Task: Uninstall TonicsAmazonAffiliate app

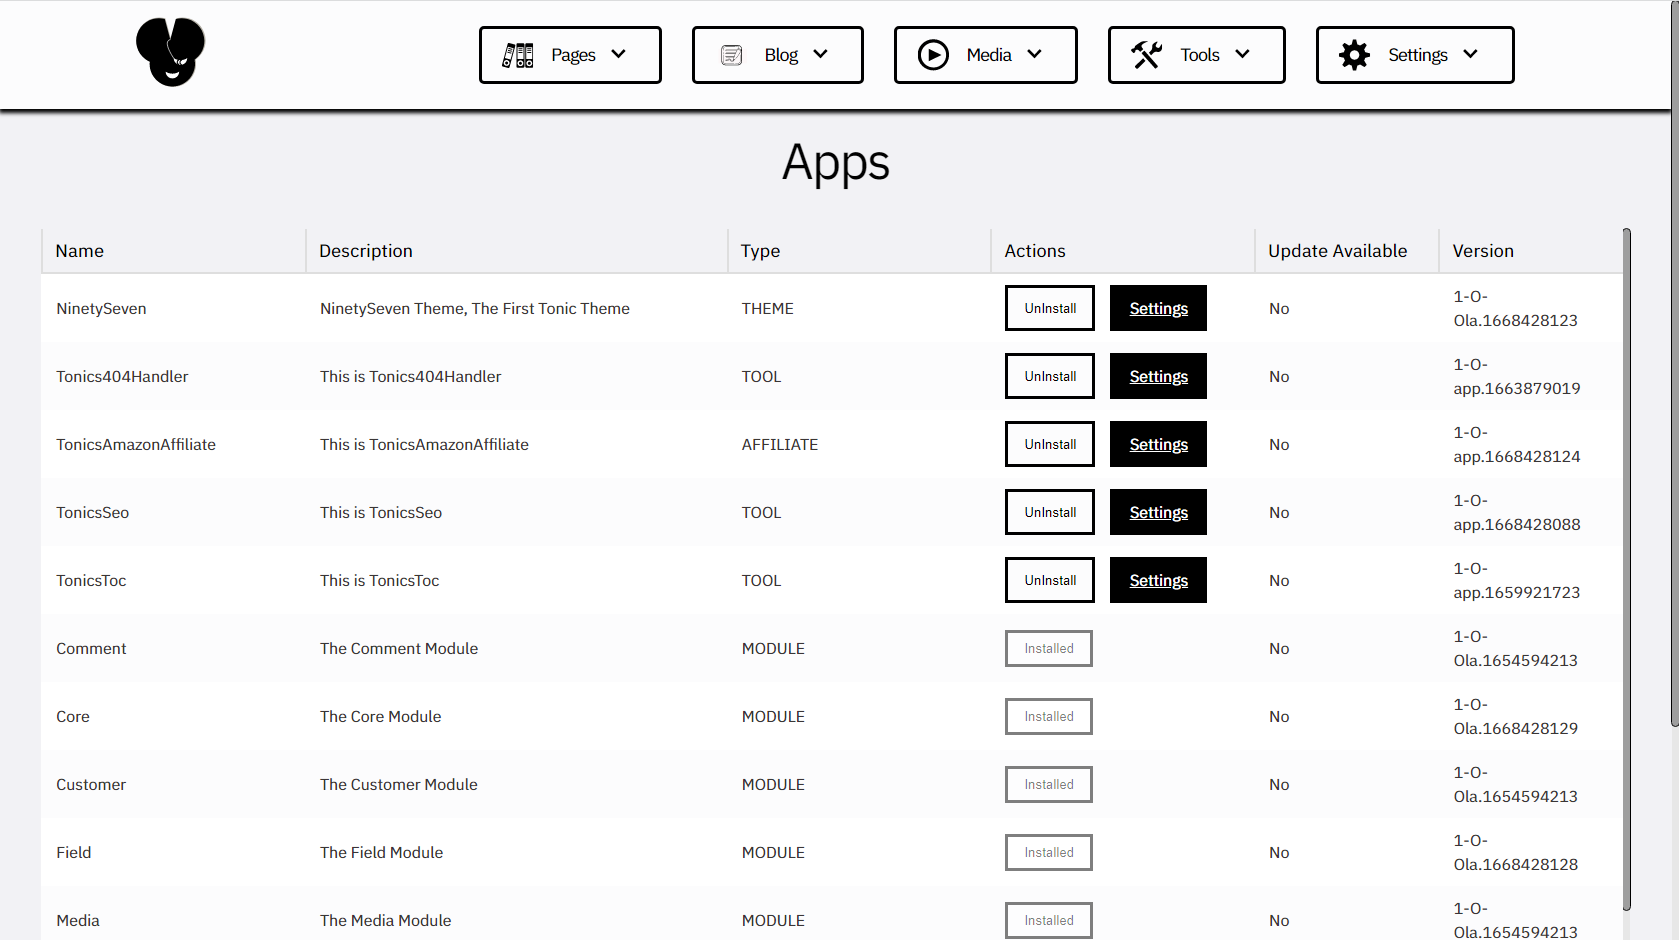Action: coord(1050,444)
